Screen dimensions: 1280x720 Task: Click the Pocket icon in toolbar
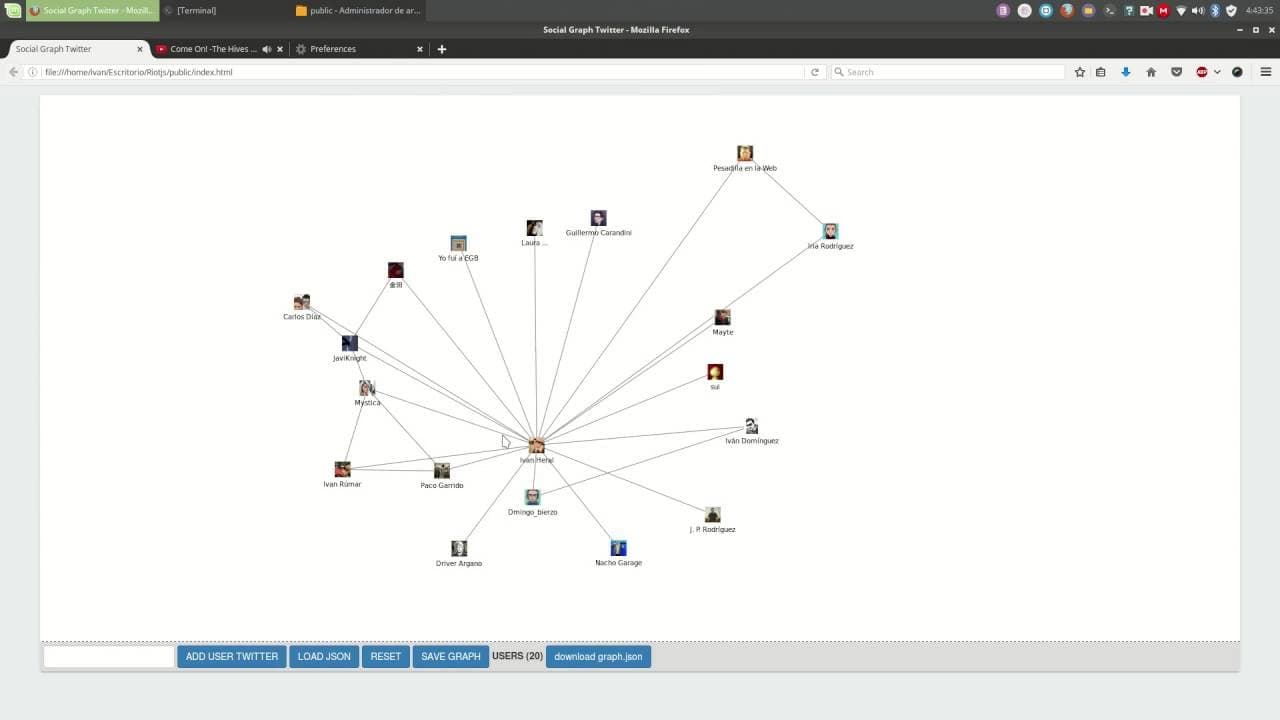point(1177,72)
